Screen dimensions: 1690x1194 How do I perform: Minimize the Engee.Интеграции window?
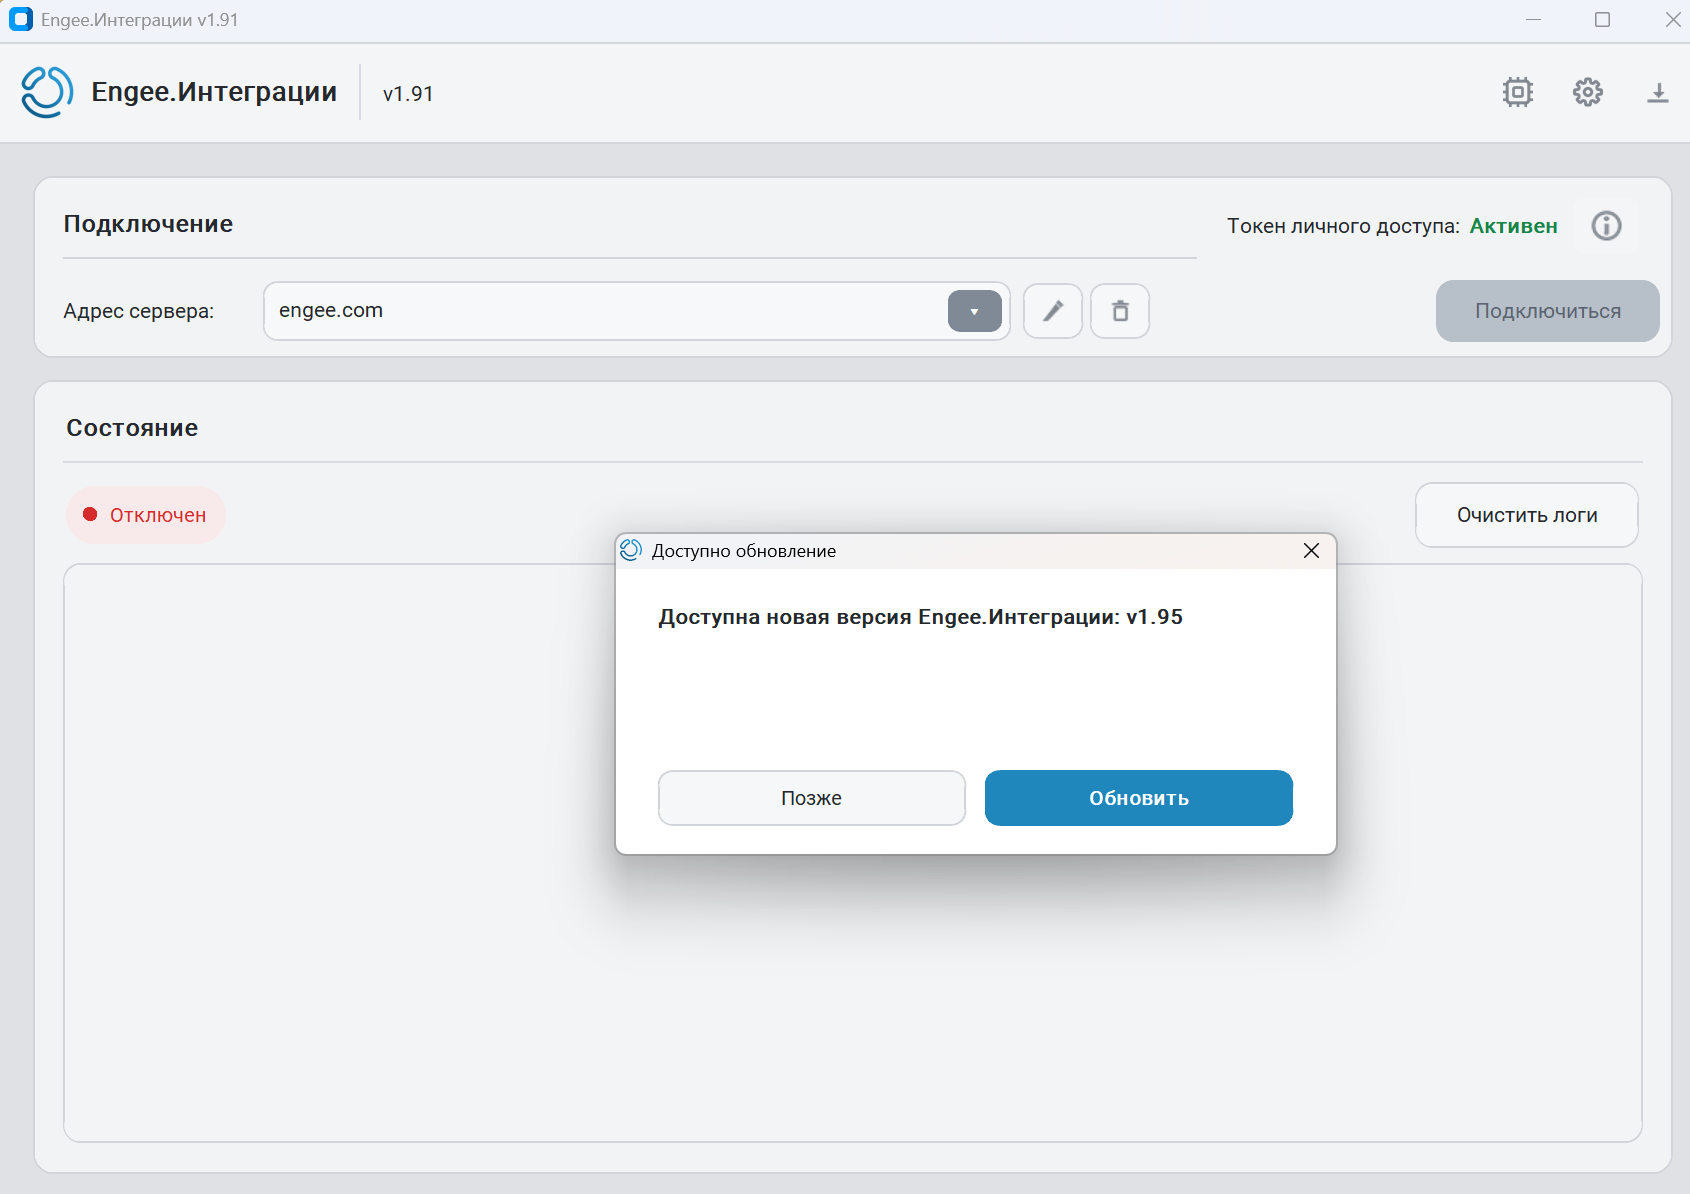click(x=1533, y=20)
